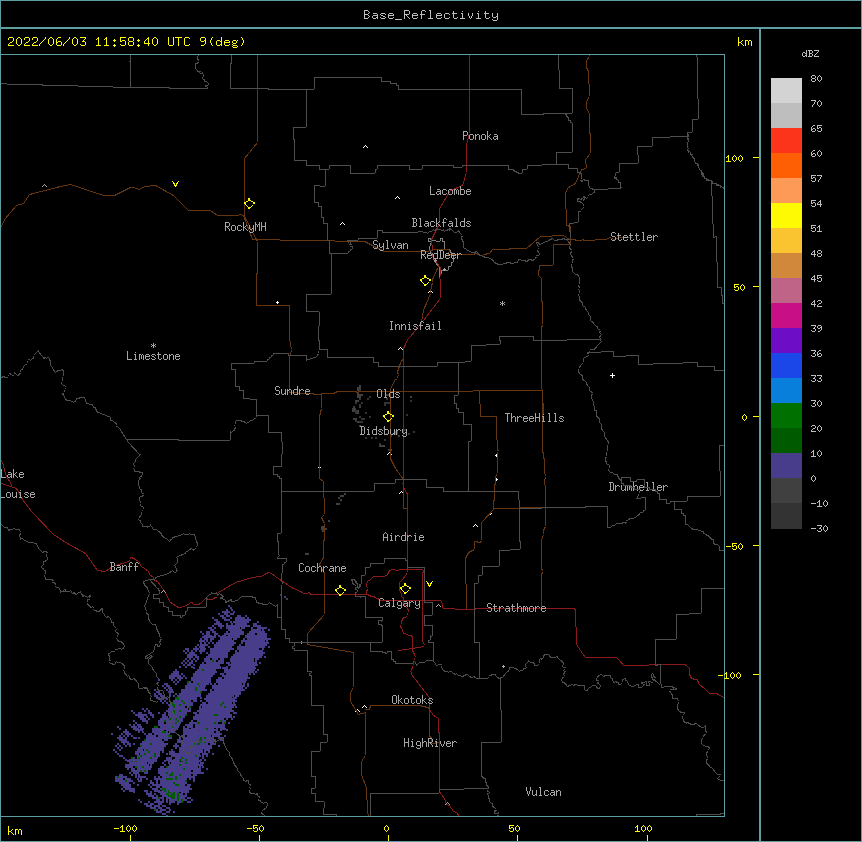Click the yellow station marker above Calgary label

pos(405,589)
